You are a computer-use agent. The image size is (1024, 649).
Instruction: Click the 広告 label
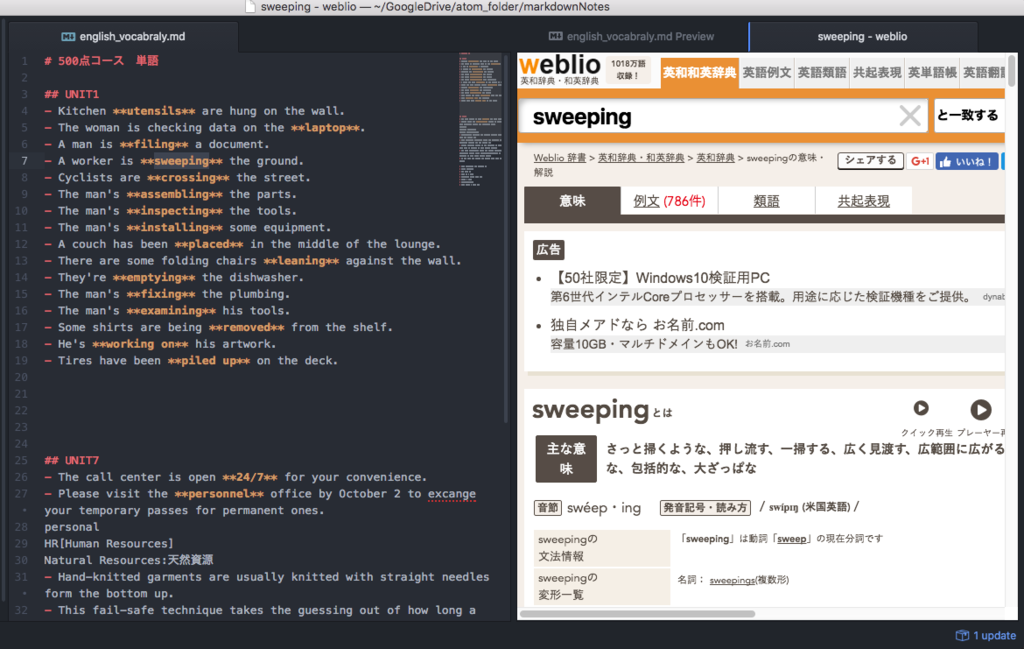(549, 249)
